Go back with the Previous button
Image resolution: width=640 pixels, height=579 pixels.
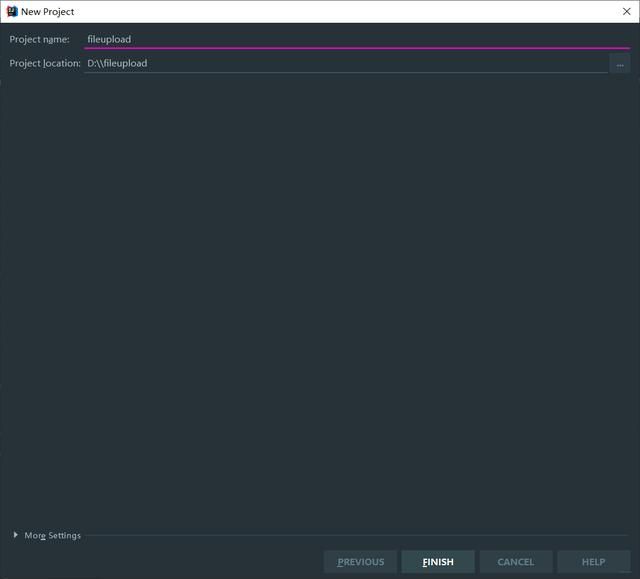click(x=360, y=562)
